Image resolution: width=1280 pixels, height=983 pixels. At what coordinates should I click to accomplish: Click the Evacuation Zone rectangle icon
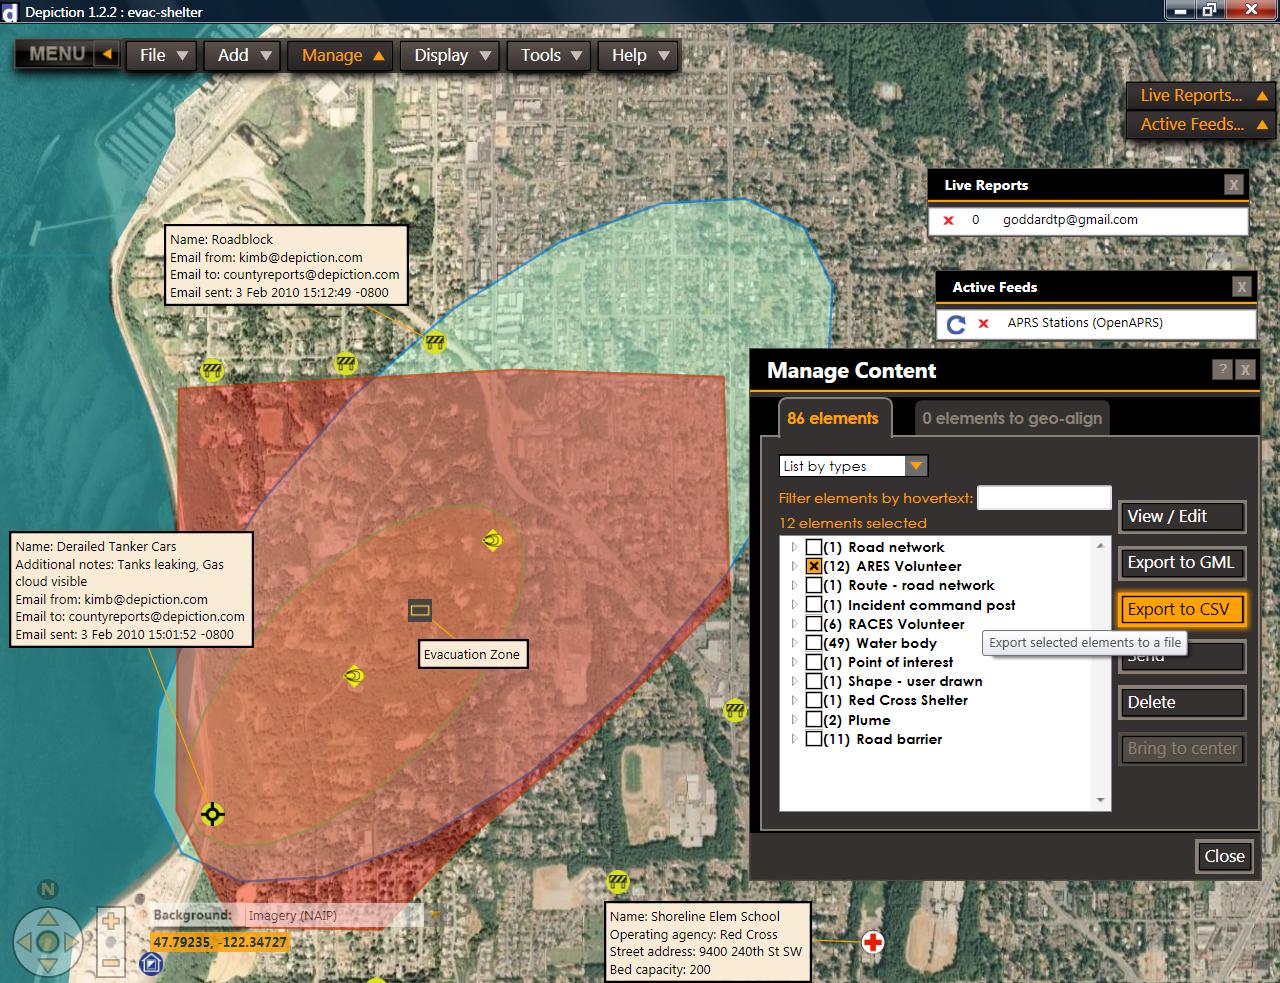coord(420,610)
